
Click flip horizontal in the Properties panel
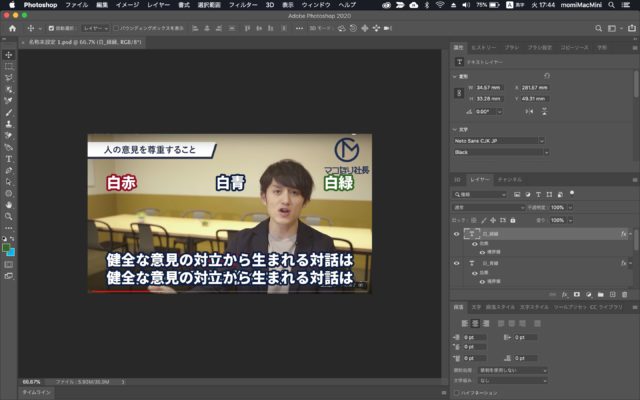[x=529, y=111]
